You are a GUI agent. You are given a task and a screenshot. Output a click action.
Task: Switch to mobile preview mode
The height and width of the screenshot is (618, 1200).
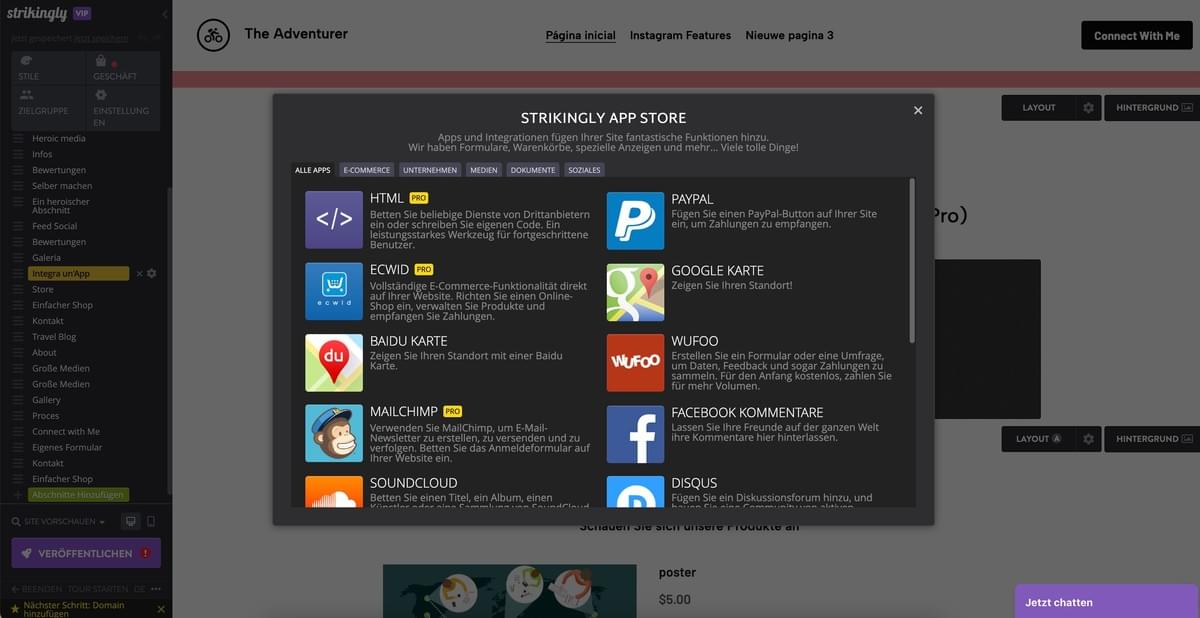151,521
